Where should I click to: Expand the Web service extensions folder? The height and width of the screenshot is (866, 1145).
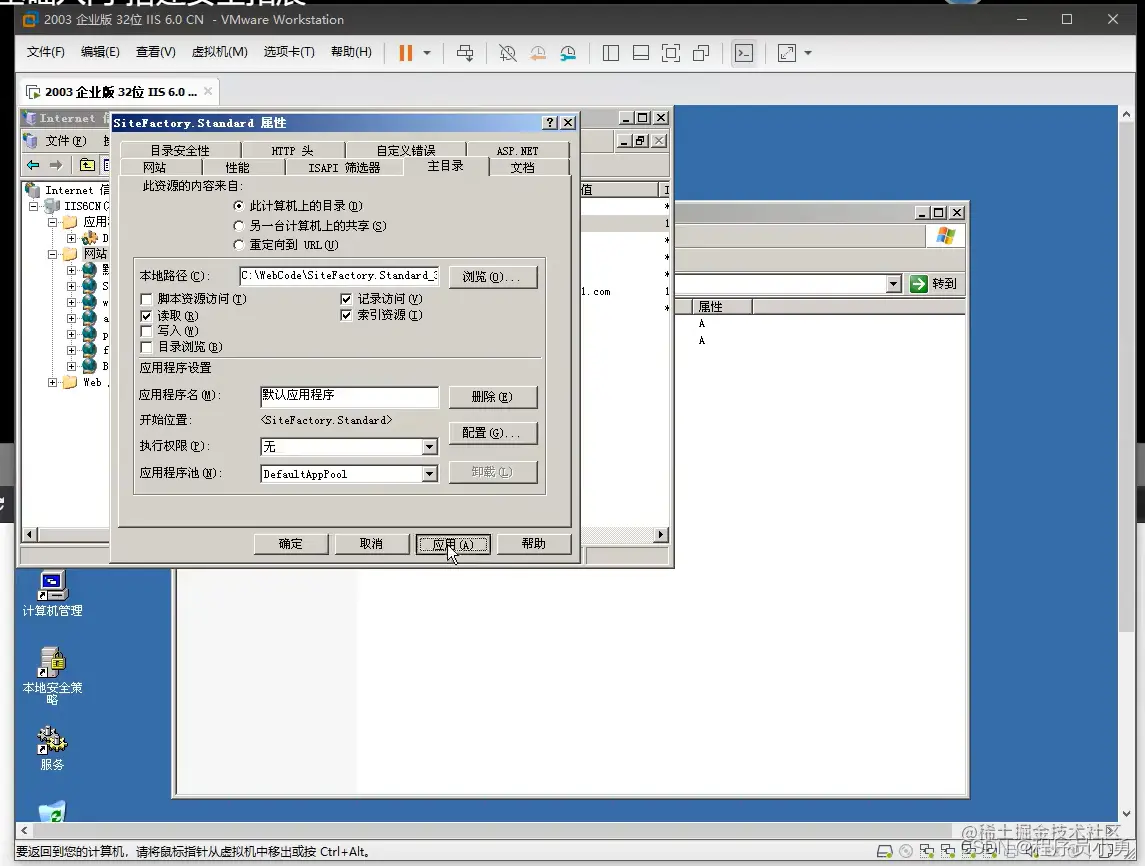53,382
